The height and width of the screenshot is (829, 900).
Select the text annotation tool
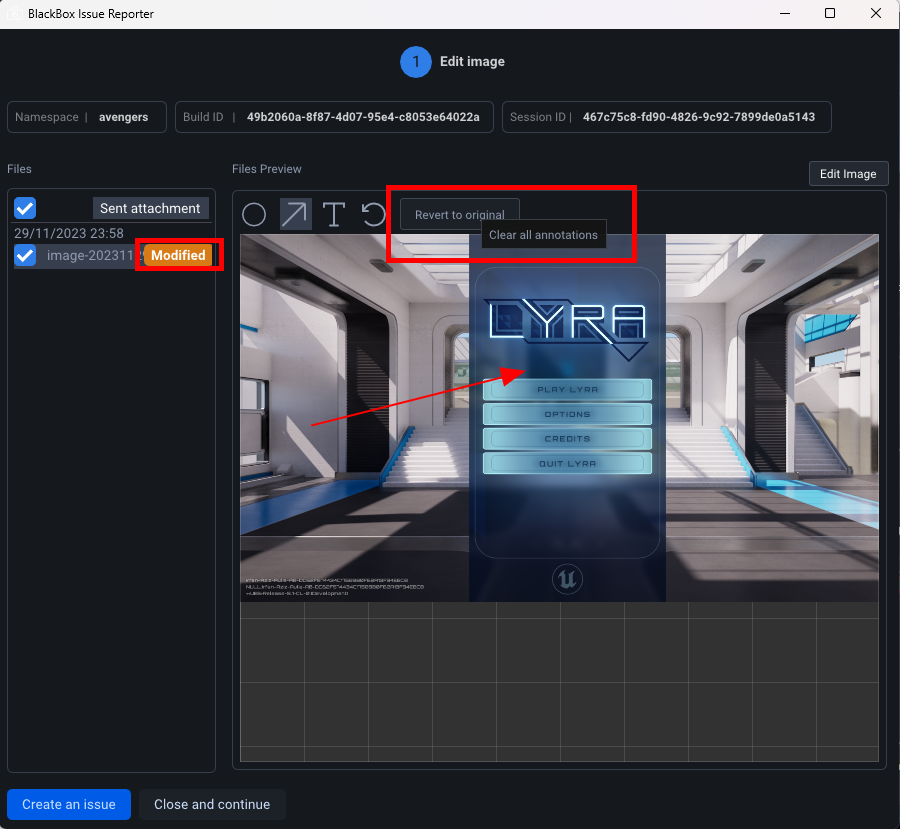tap(333, 215)
